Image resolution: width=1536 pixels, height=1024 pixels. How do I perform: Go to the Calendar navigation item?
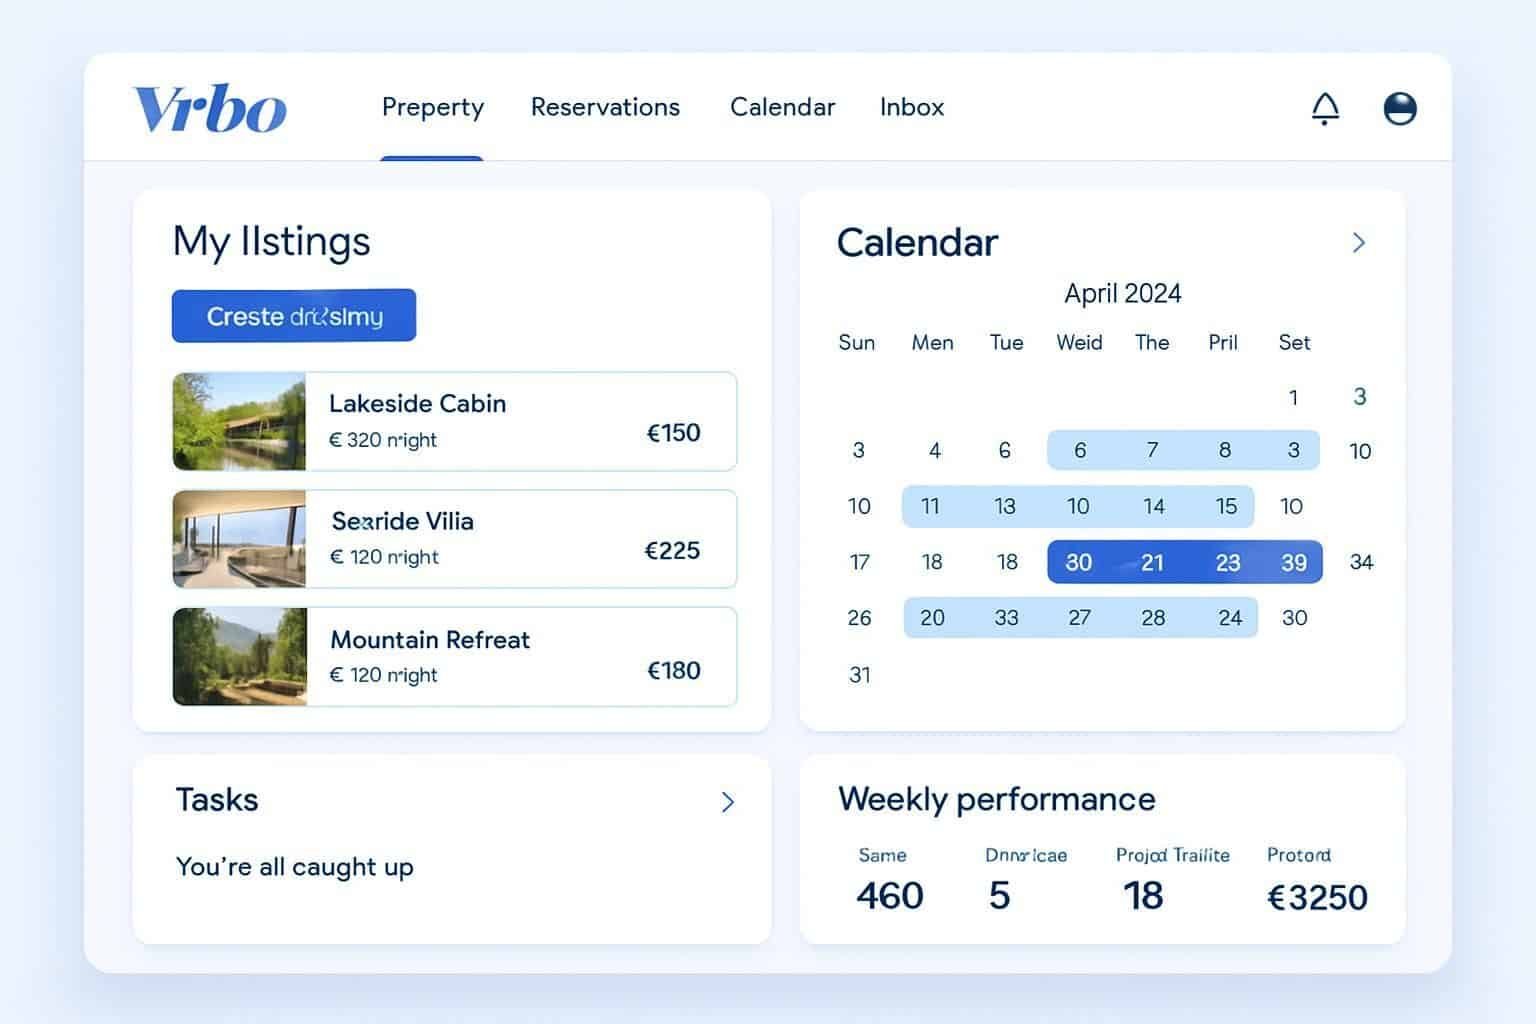[x=782, y=107]
